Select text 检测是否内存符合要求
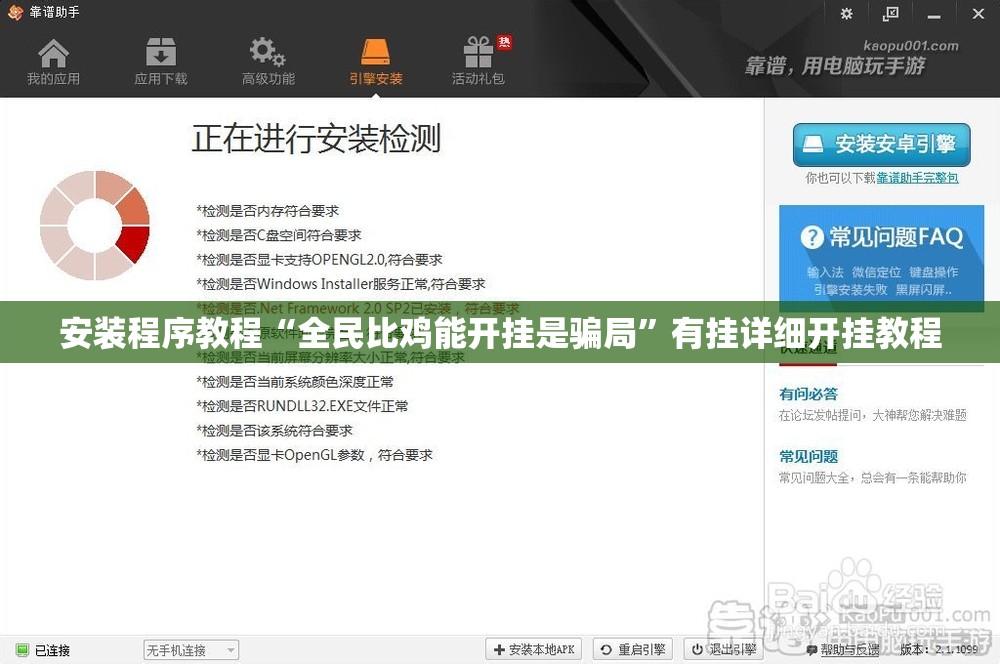1000x664 pixels. click(x=270, y=210)
